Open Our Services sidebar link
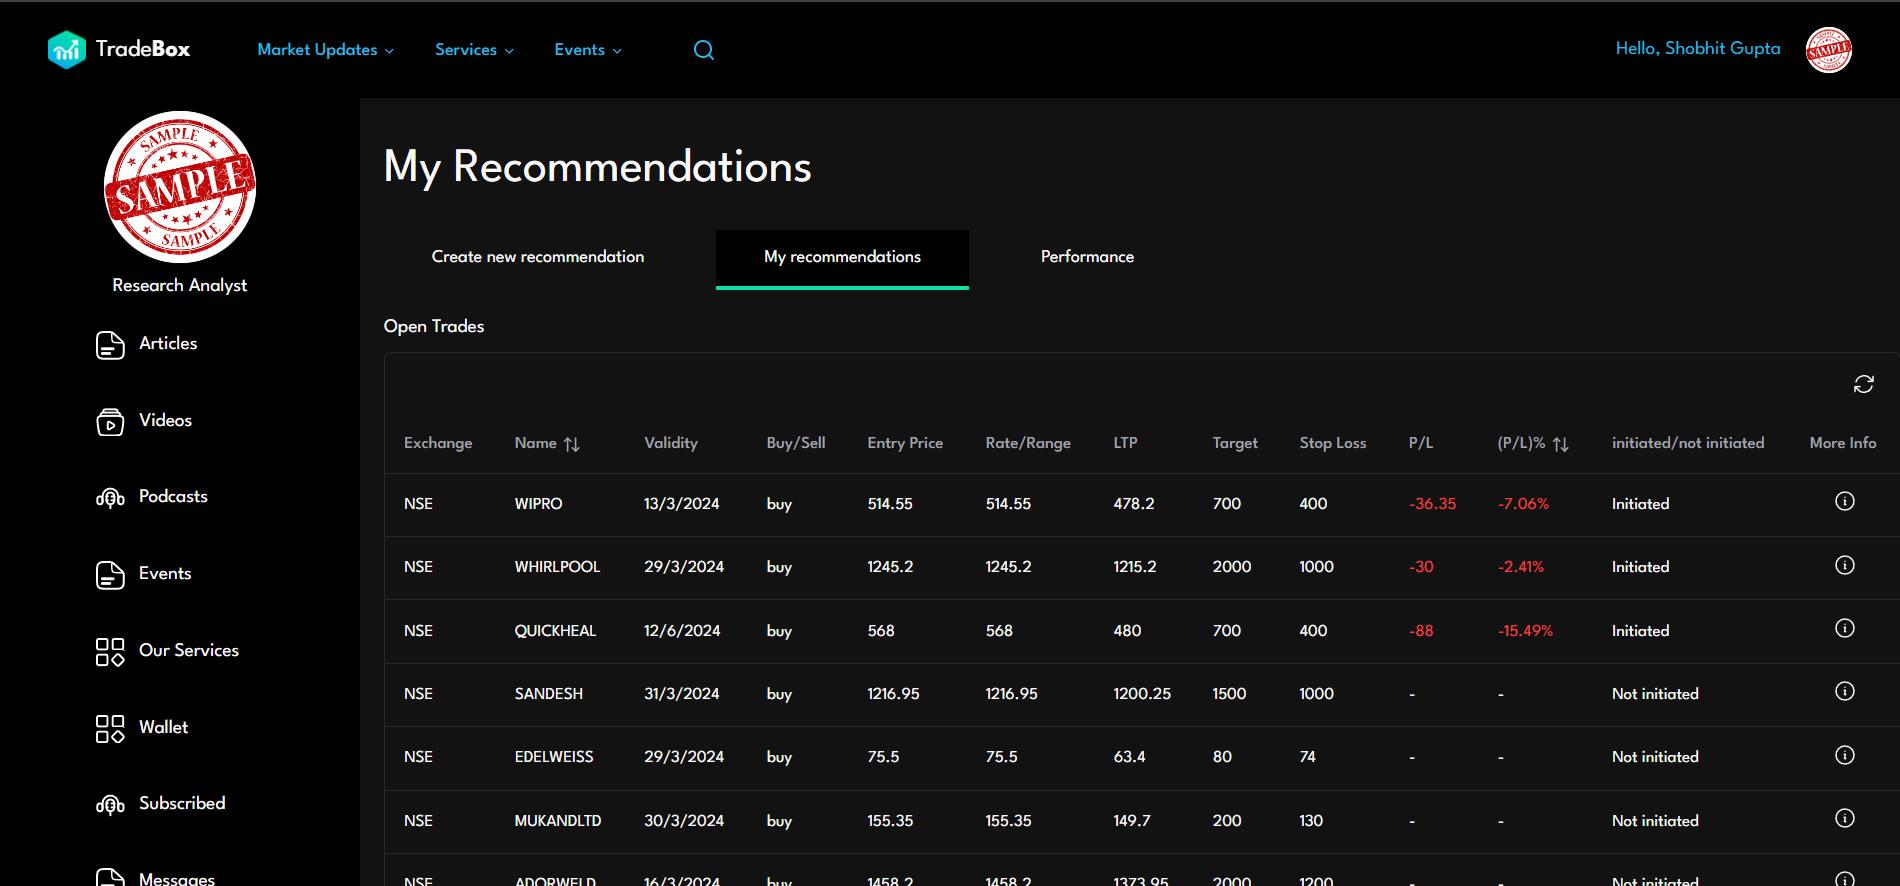Image resolution: width=1900 pixels, height=886 pixels. point(189,650)
